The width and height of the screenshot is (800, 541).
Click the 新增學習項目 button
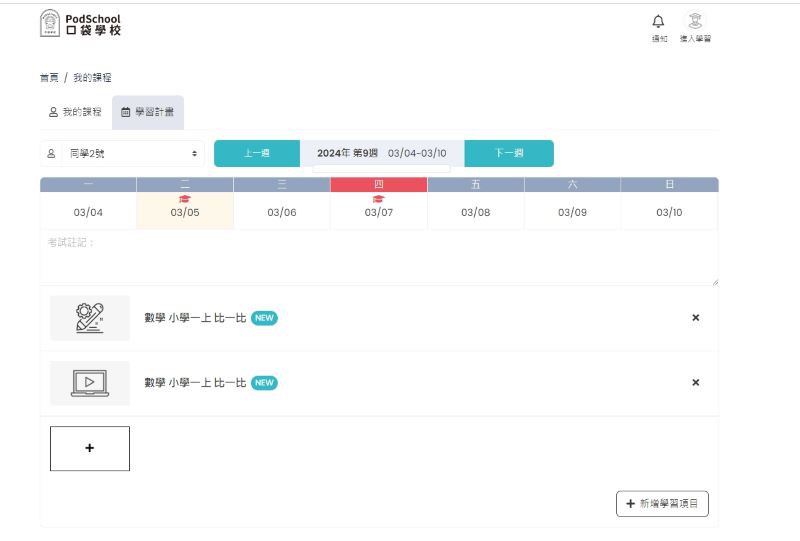pos(662,504)
